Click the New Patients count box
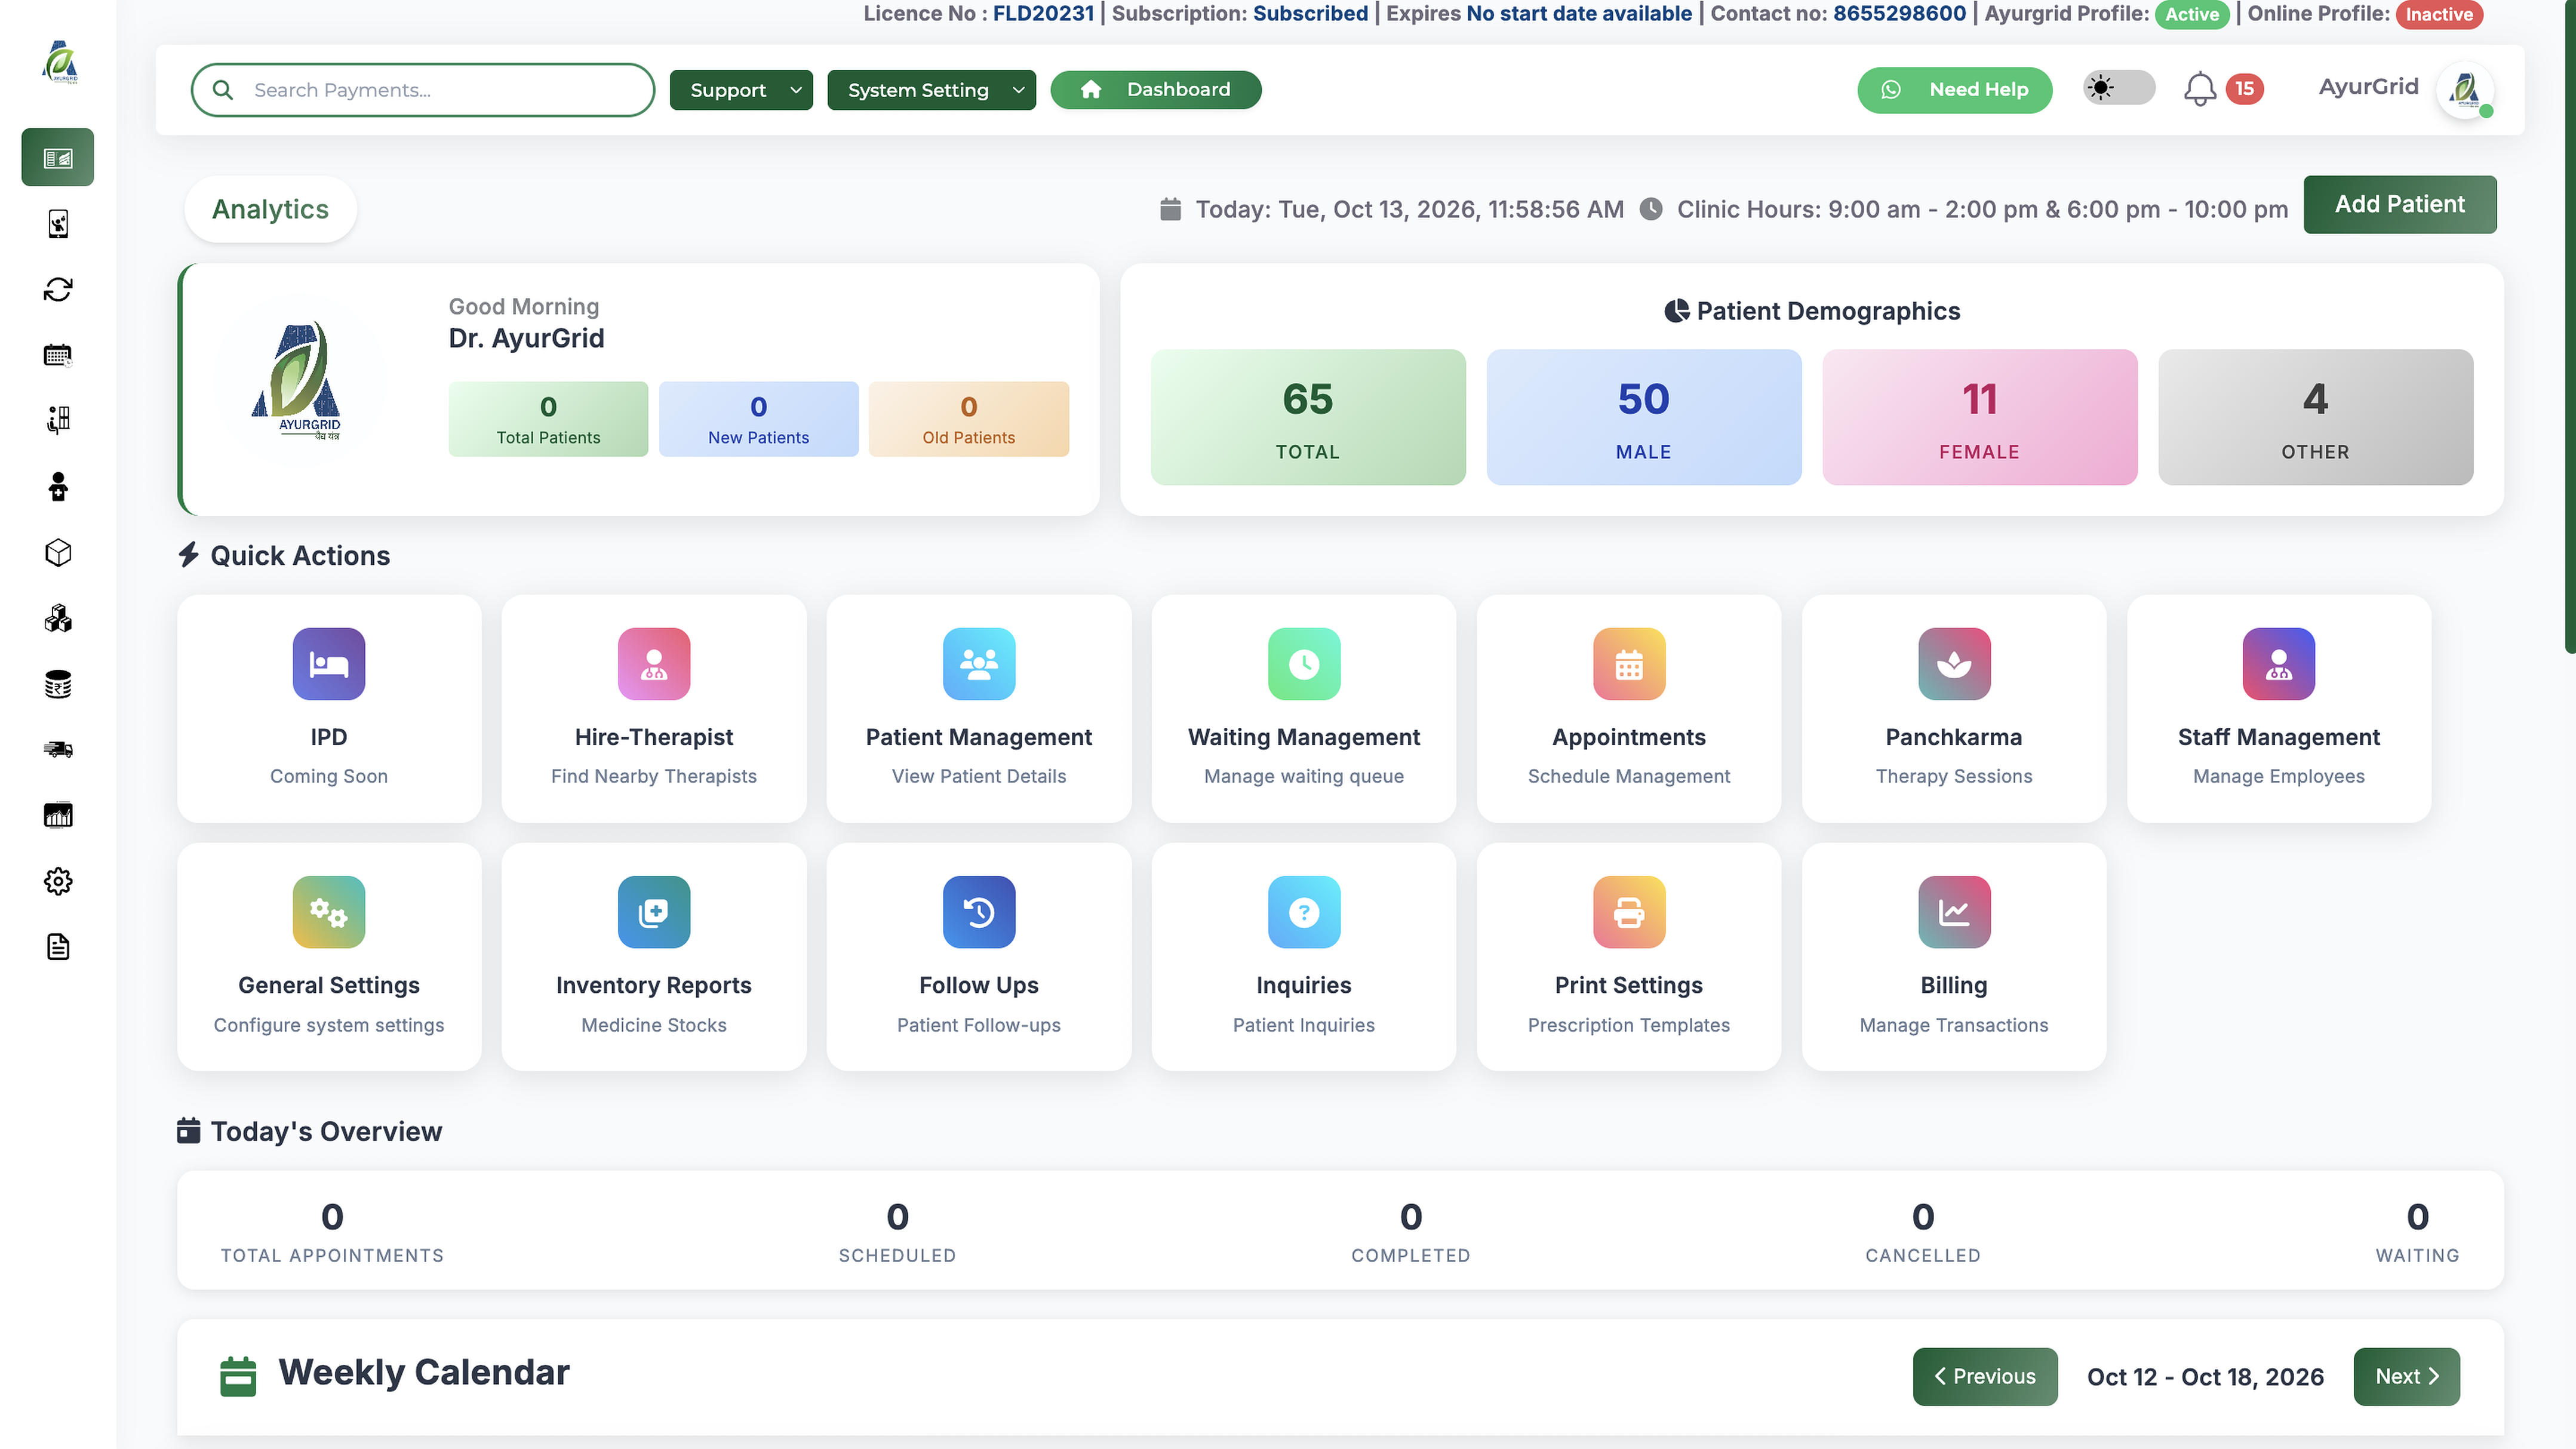Viewport: 2576px width, 1449px height. pyautogui.click(x=759, y=419)
